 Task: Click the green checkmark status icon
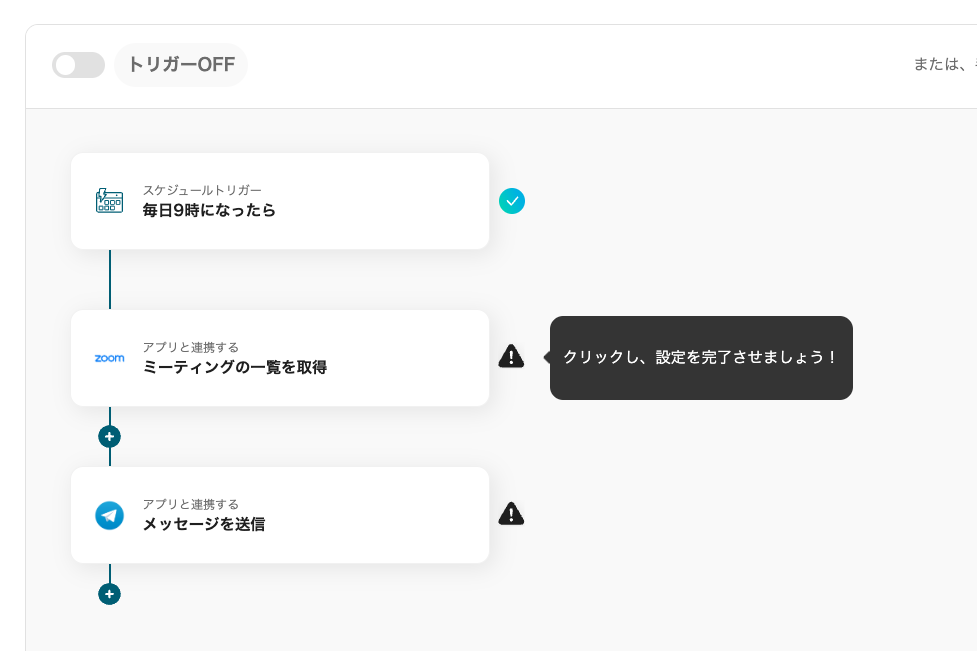(x=512, y=201)
